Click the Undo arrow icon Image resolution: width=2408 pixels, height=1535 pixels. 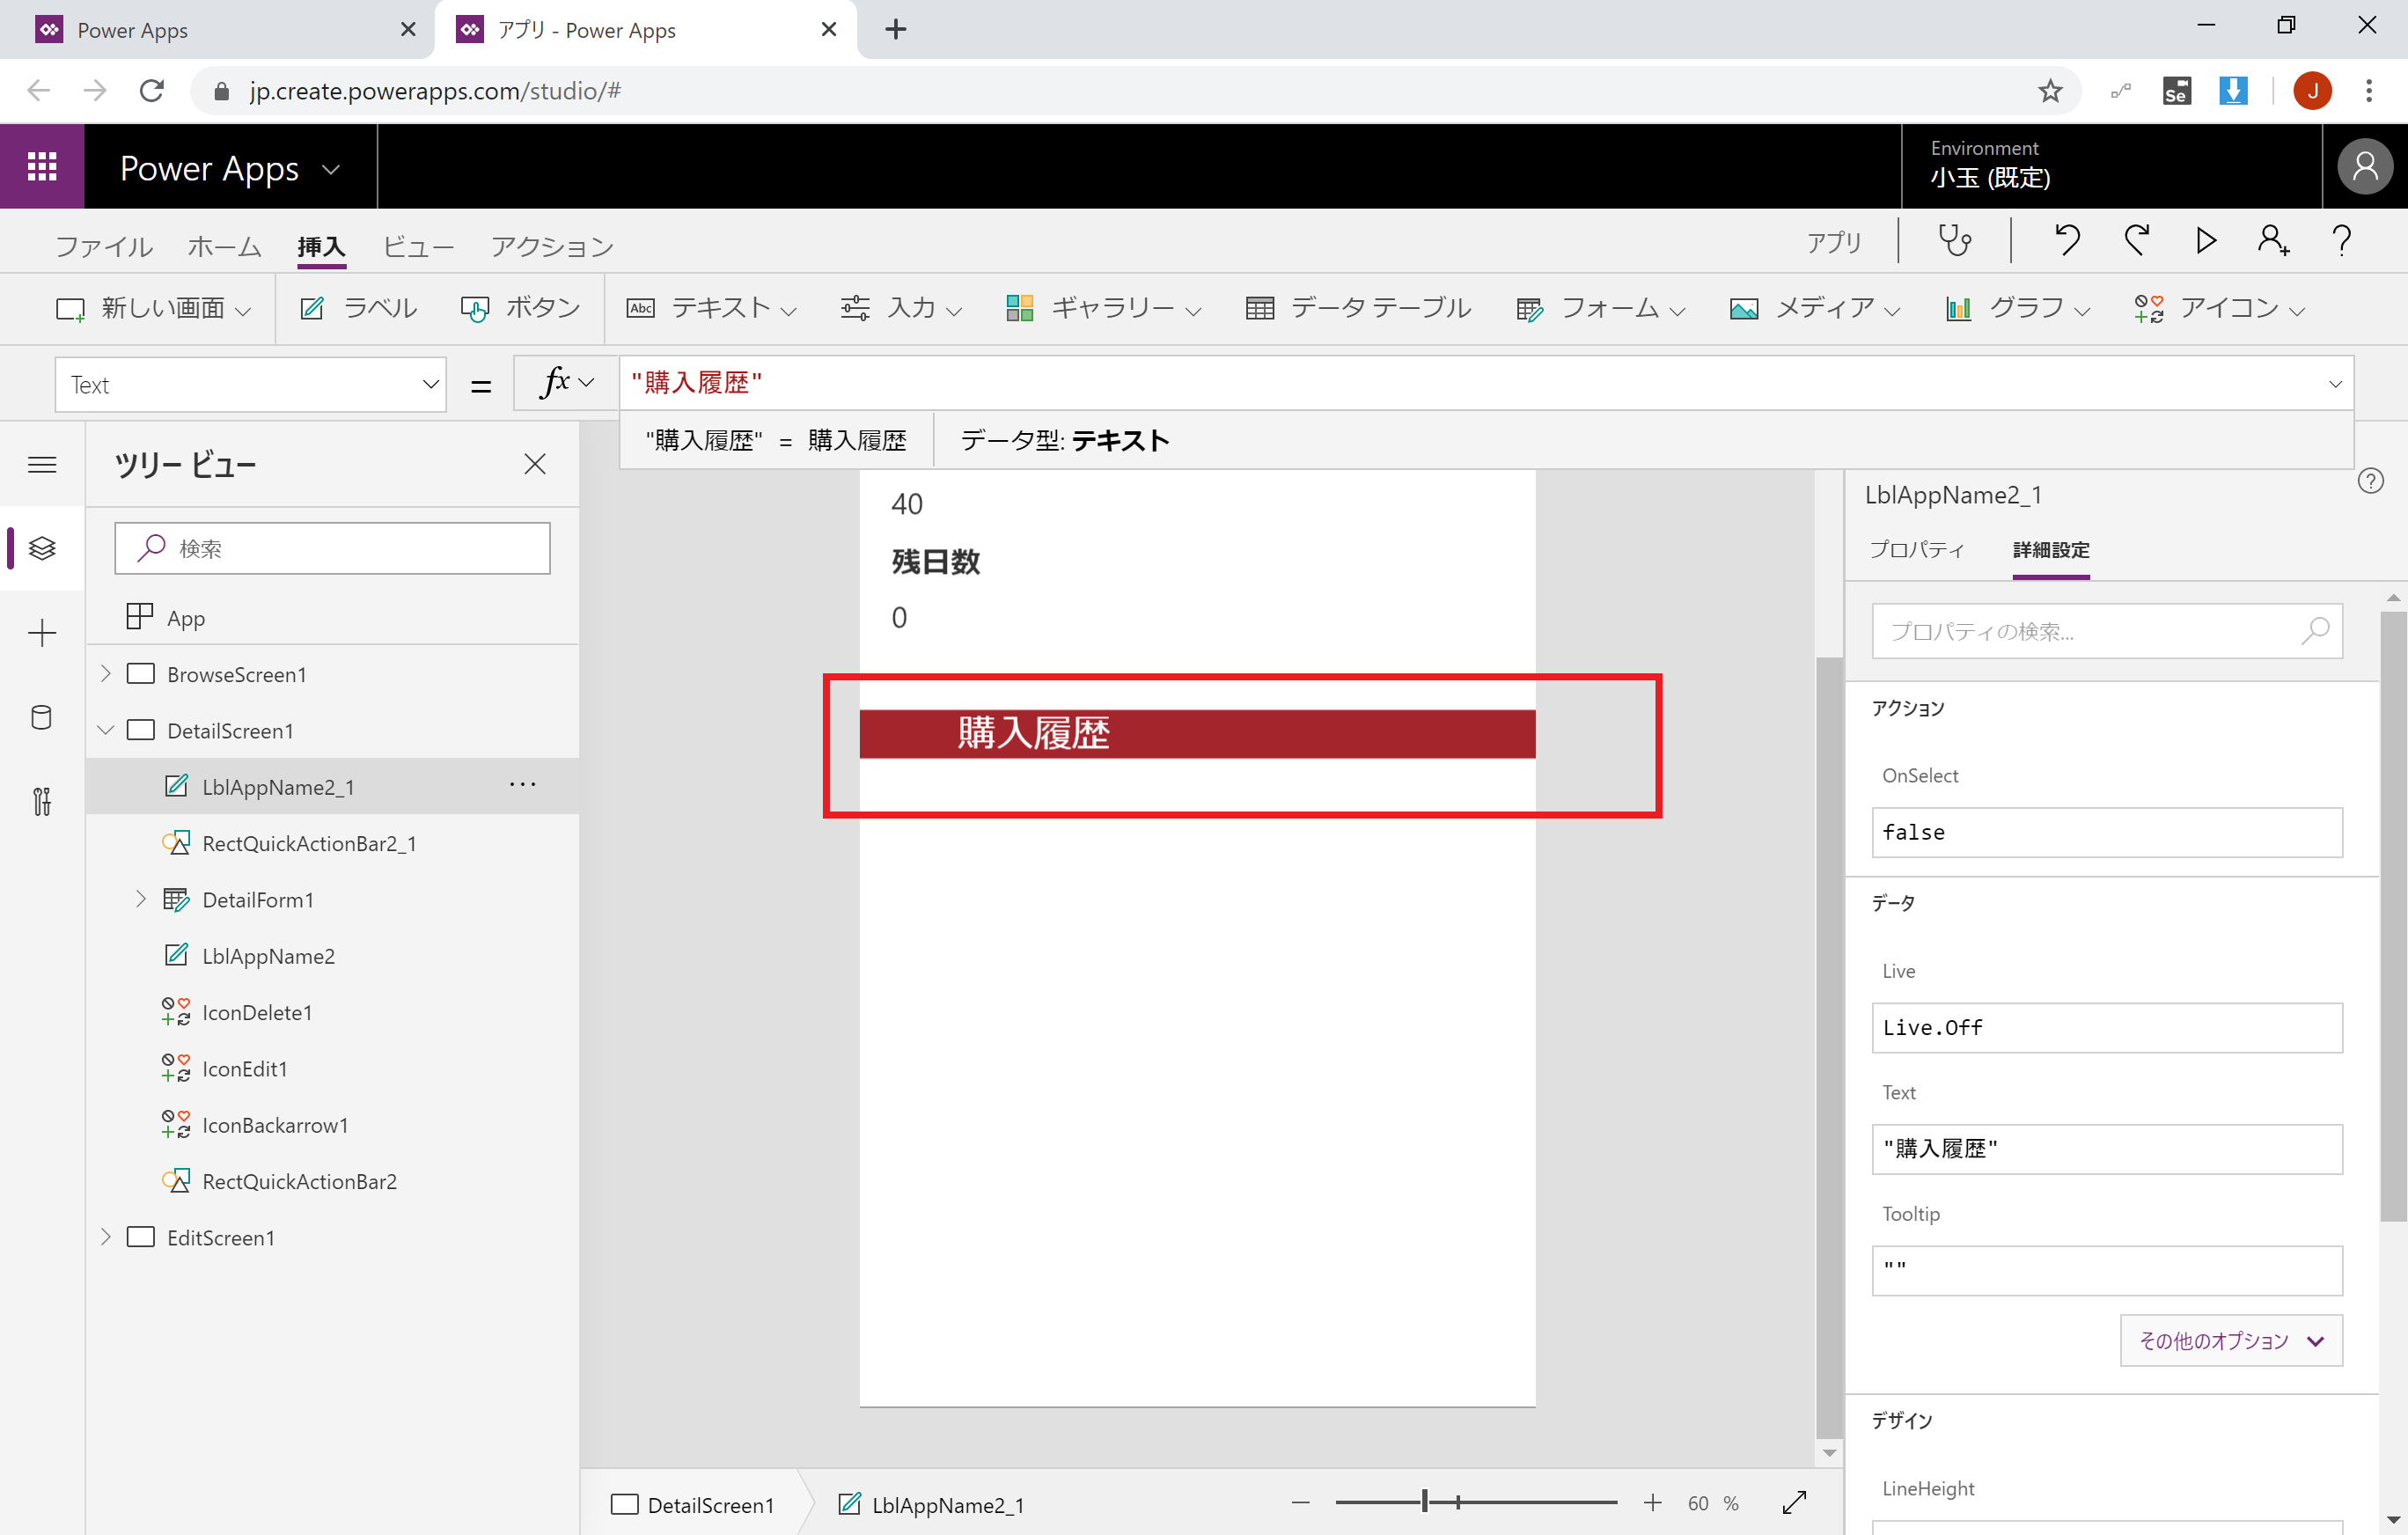(2067, 241)
